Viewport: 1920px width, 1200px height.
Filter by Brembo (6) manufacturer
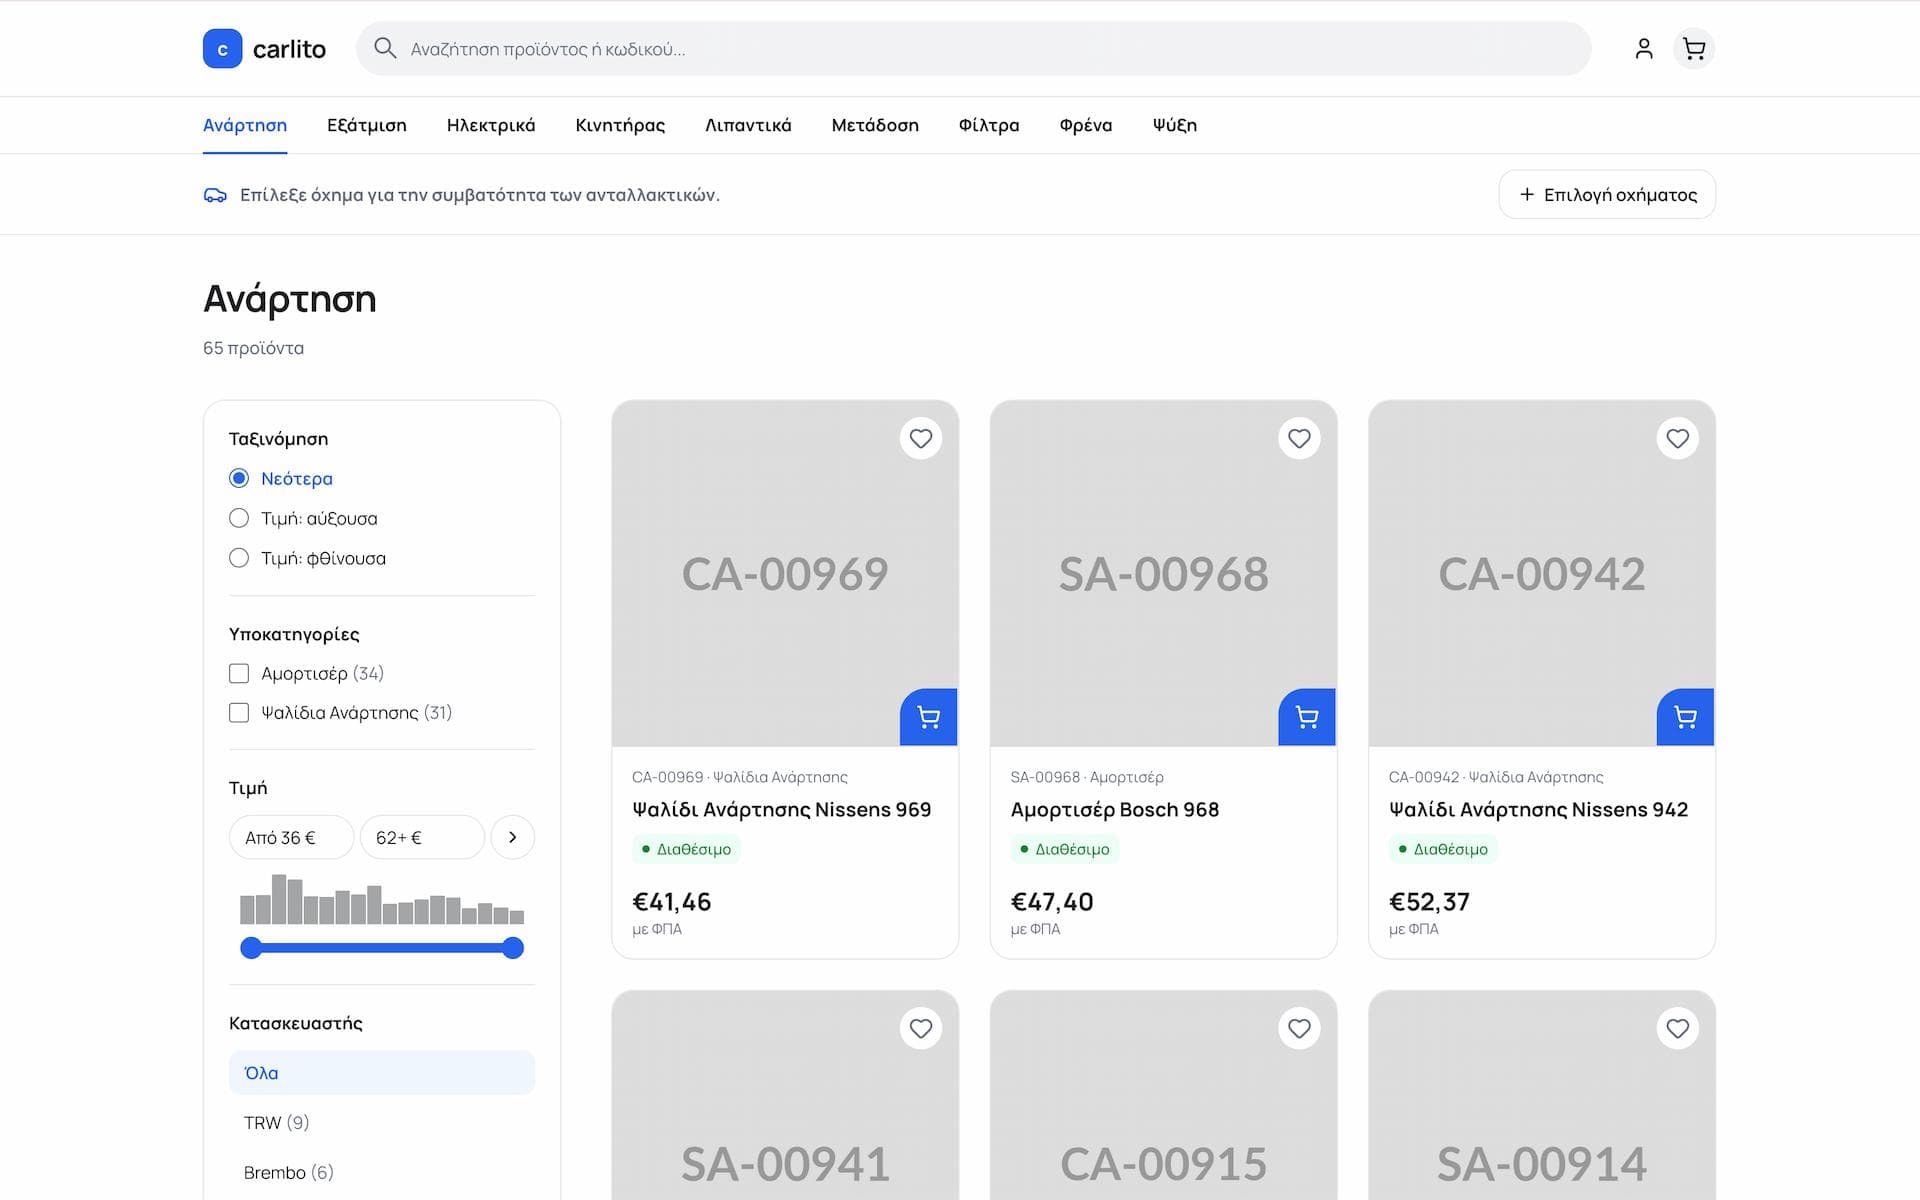coord(382,1172)
